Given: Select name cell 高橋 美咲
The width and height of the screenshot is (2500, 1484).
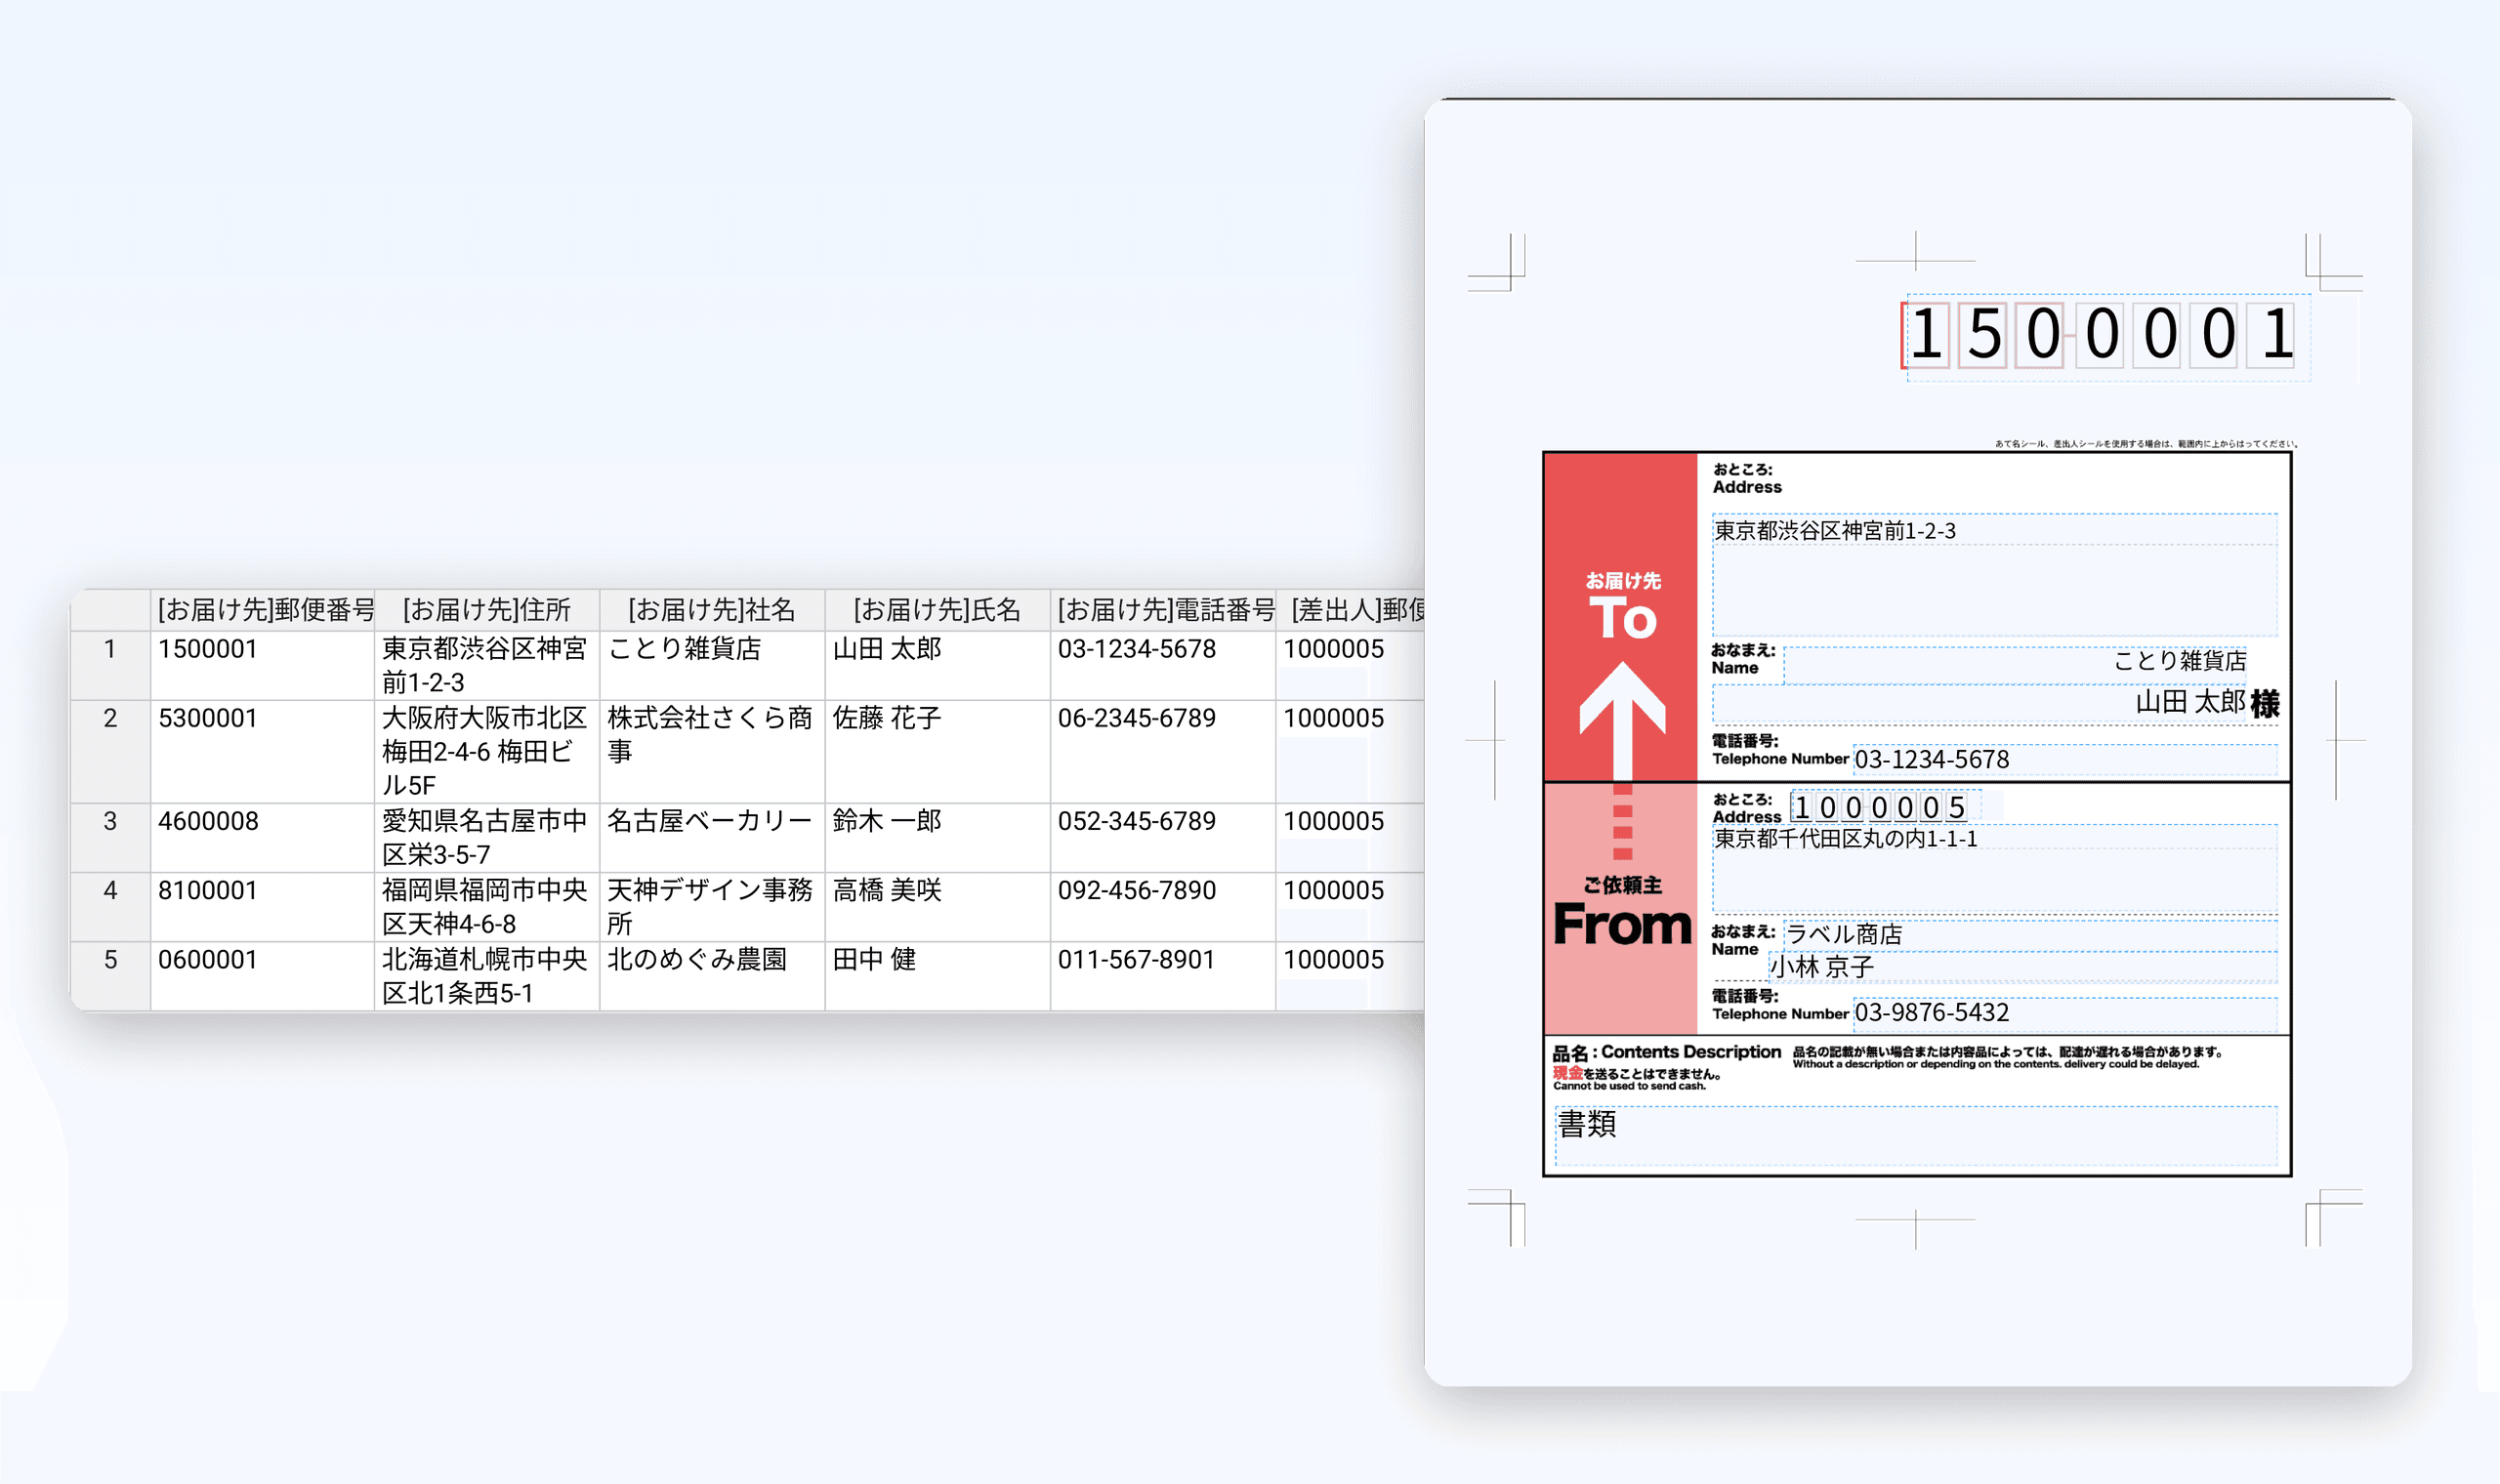Looking at the screenshot, I should [x=937, y=907].
